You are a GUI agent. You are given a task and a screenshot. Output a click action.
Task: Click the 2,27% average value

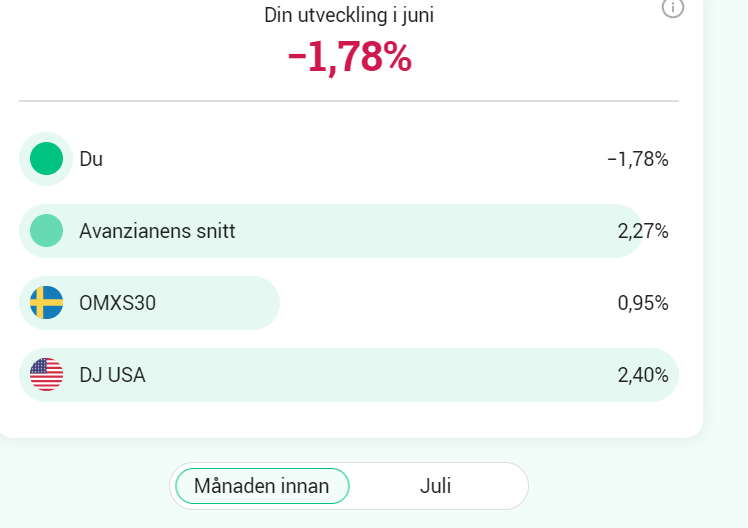coord(643,231)
